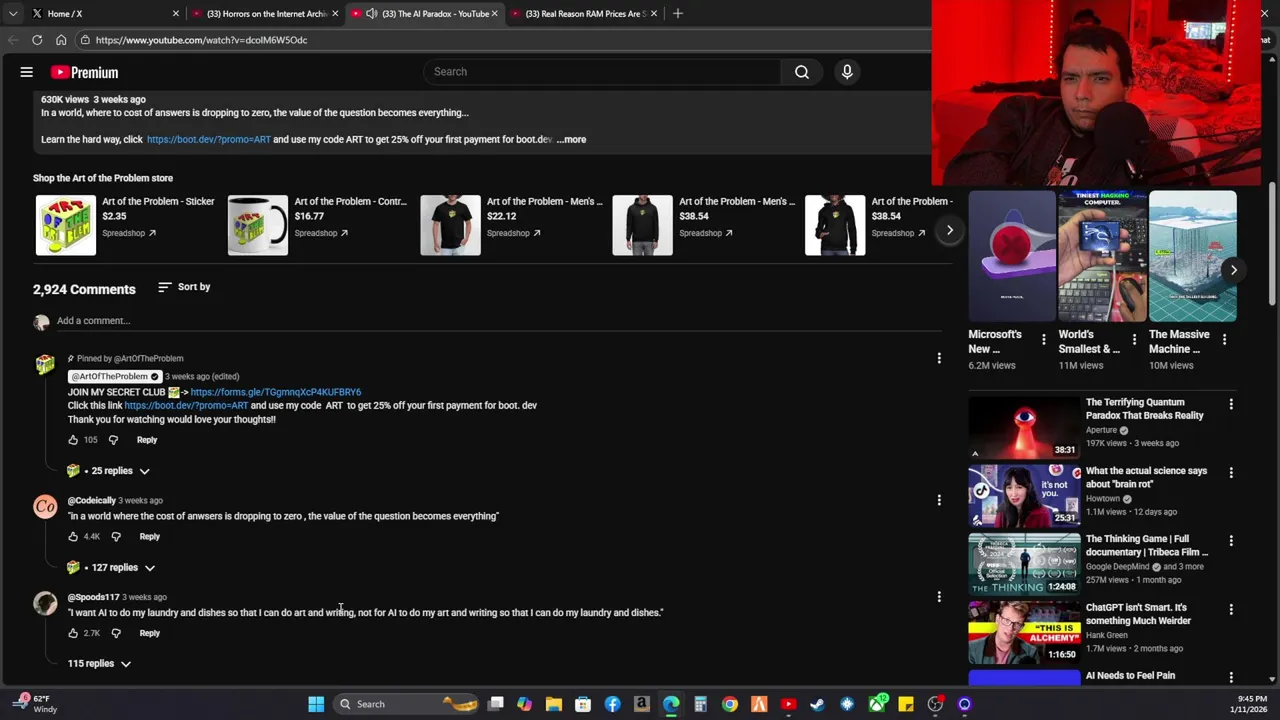This screenshot has width=1280, height=720.
Task: Open options menu for @Codeically comment
Action: [x=939, y=500]
